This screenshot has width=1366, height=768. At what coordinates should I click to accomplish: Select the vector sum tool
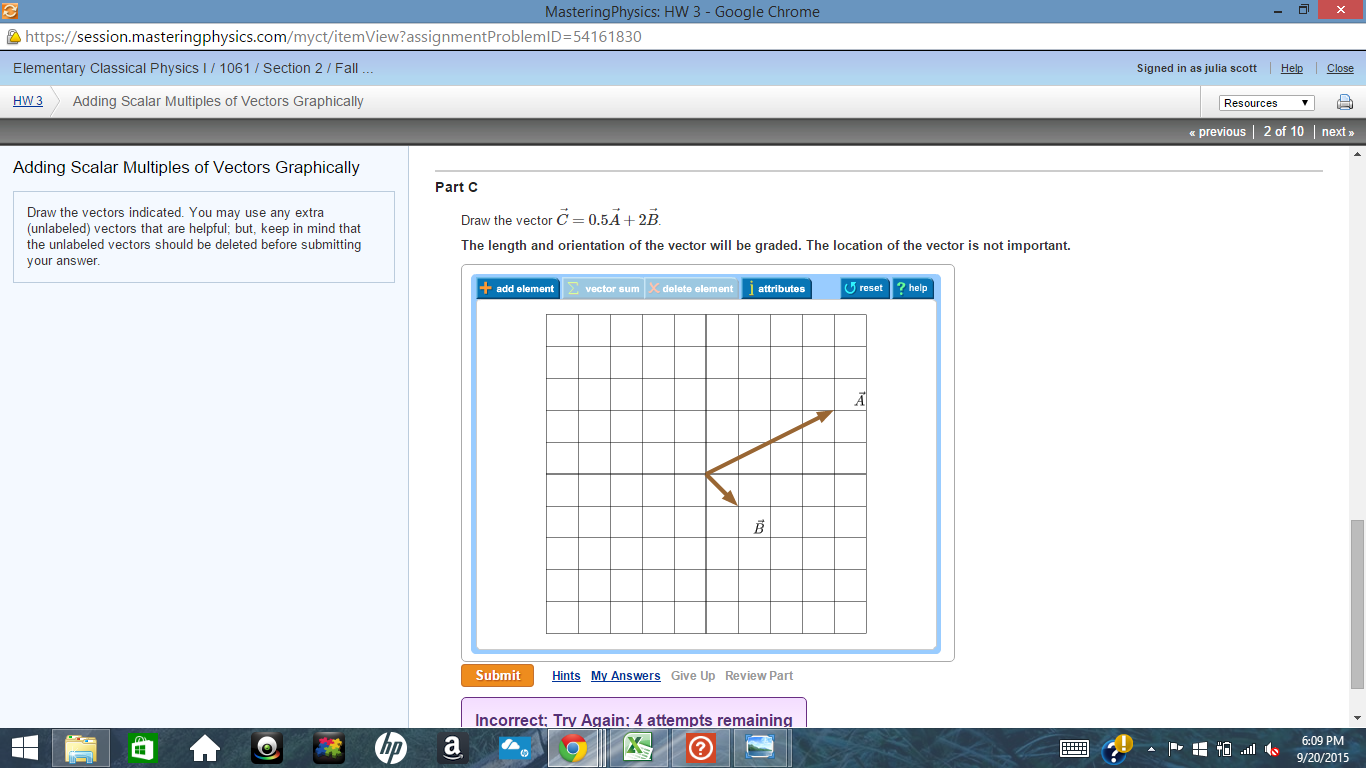click(604, 288)
